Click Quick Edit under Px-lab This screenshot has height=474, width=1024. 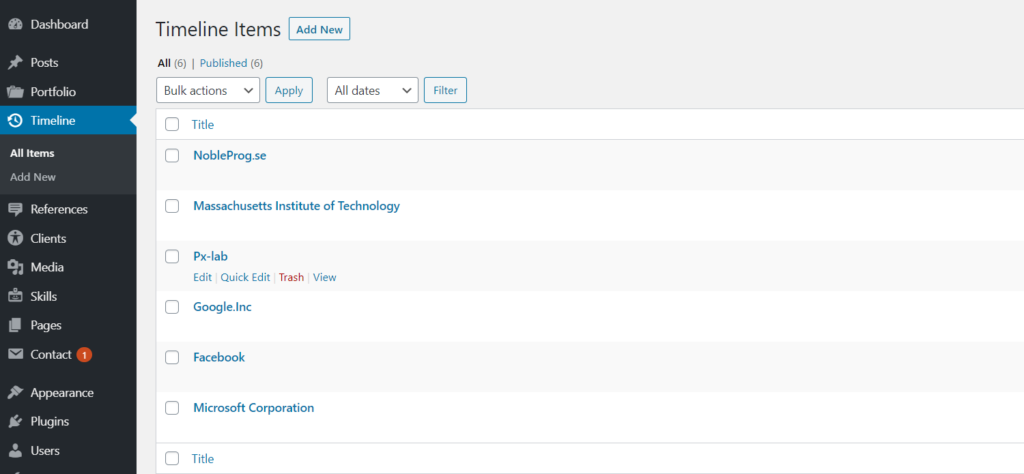pyautogui.click(x=245, y=277)
